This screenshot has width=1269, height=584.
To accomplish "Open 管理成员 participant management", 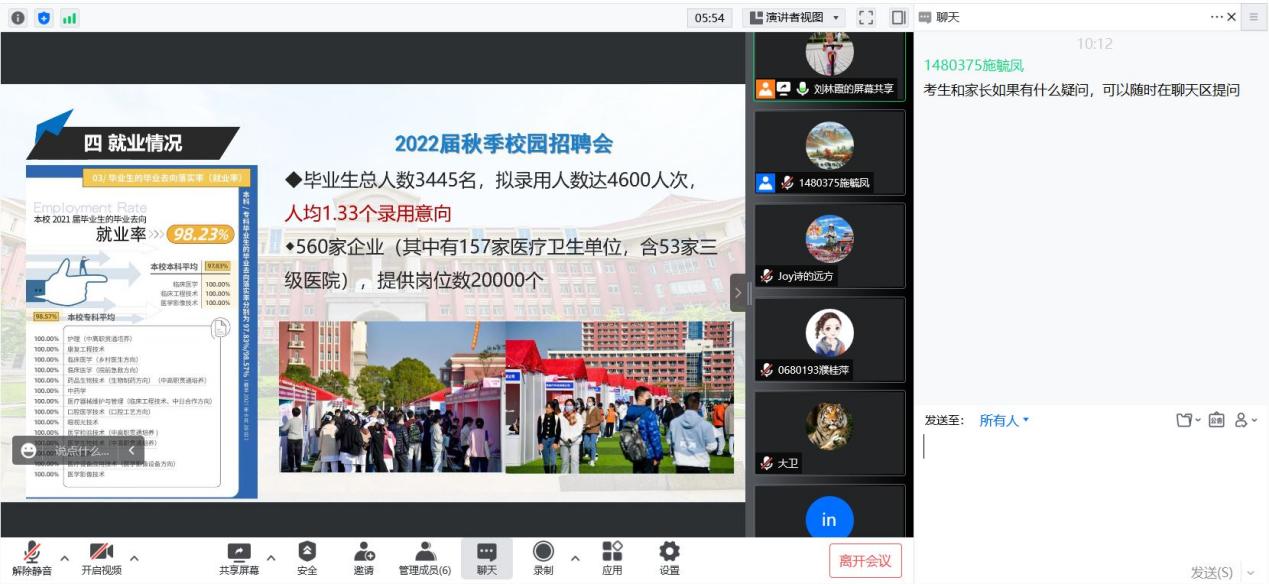I will tap(425, 558).
